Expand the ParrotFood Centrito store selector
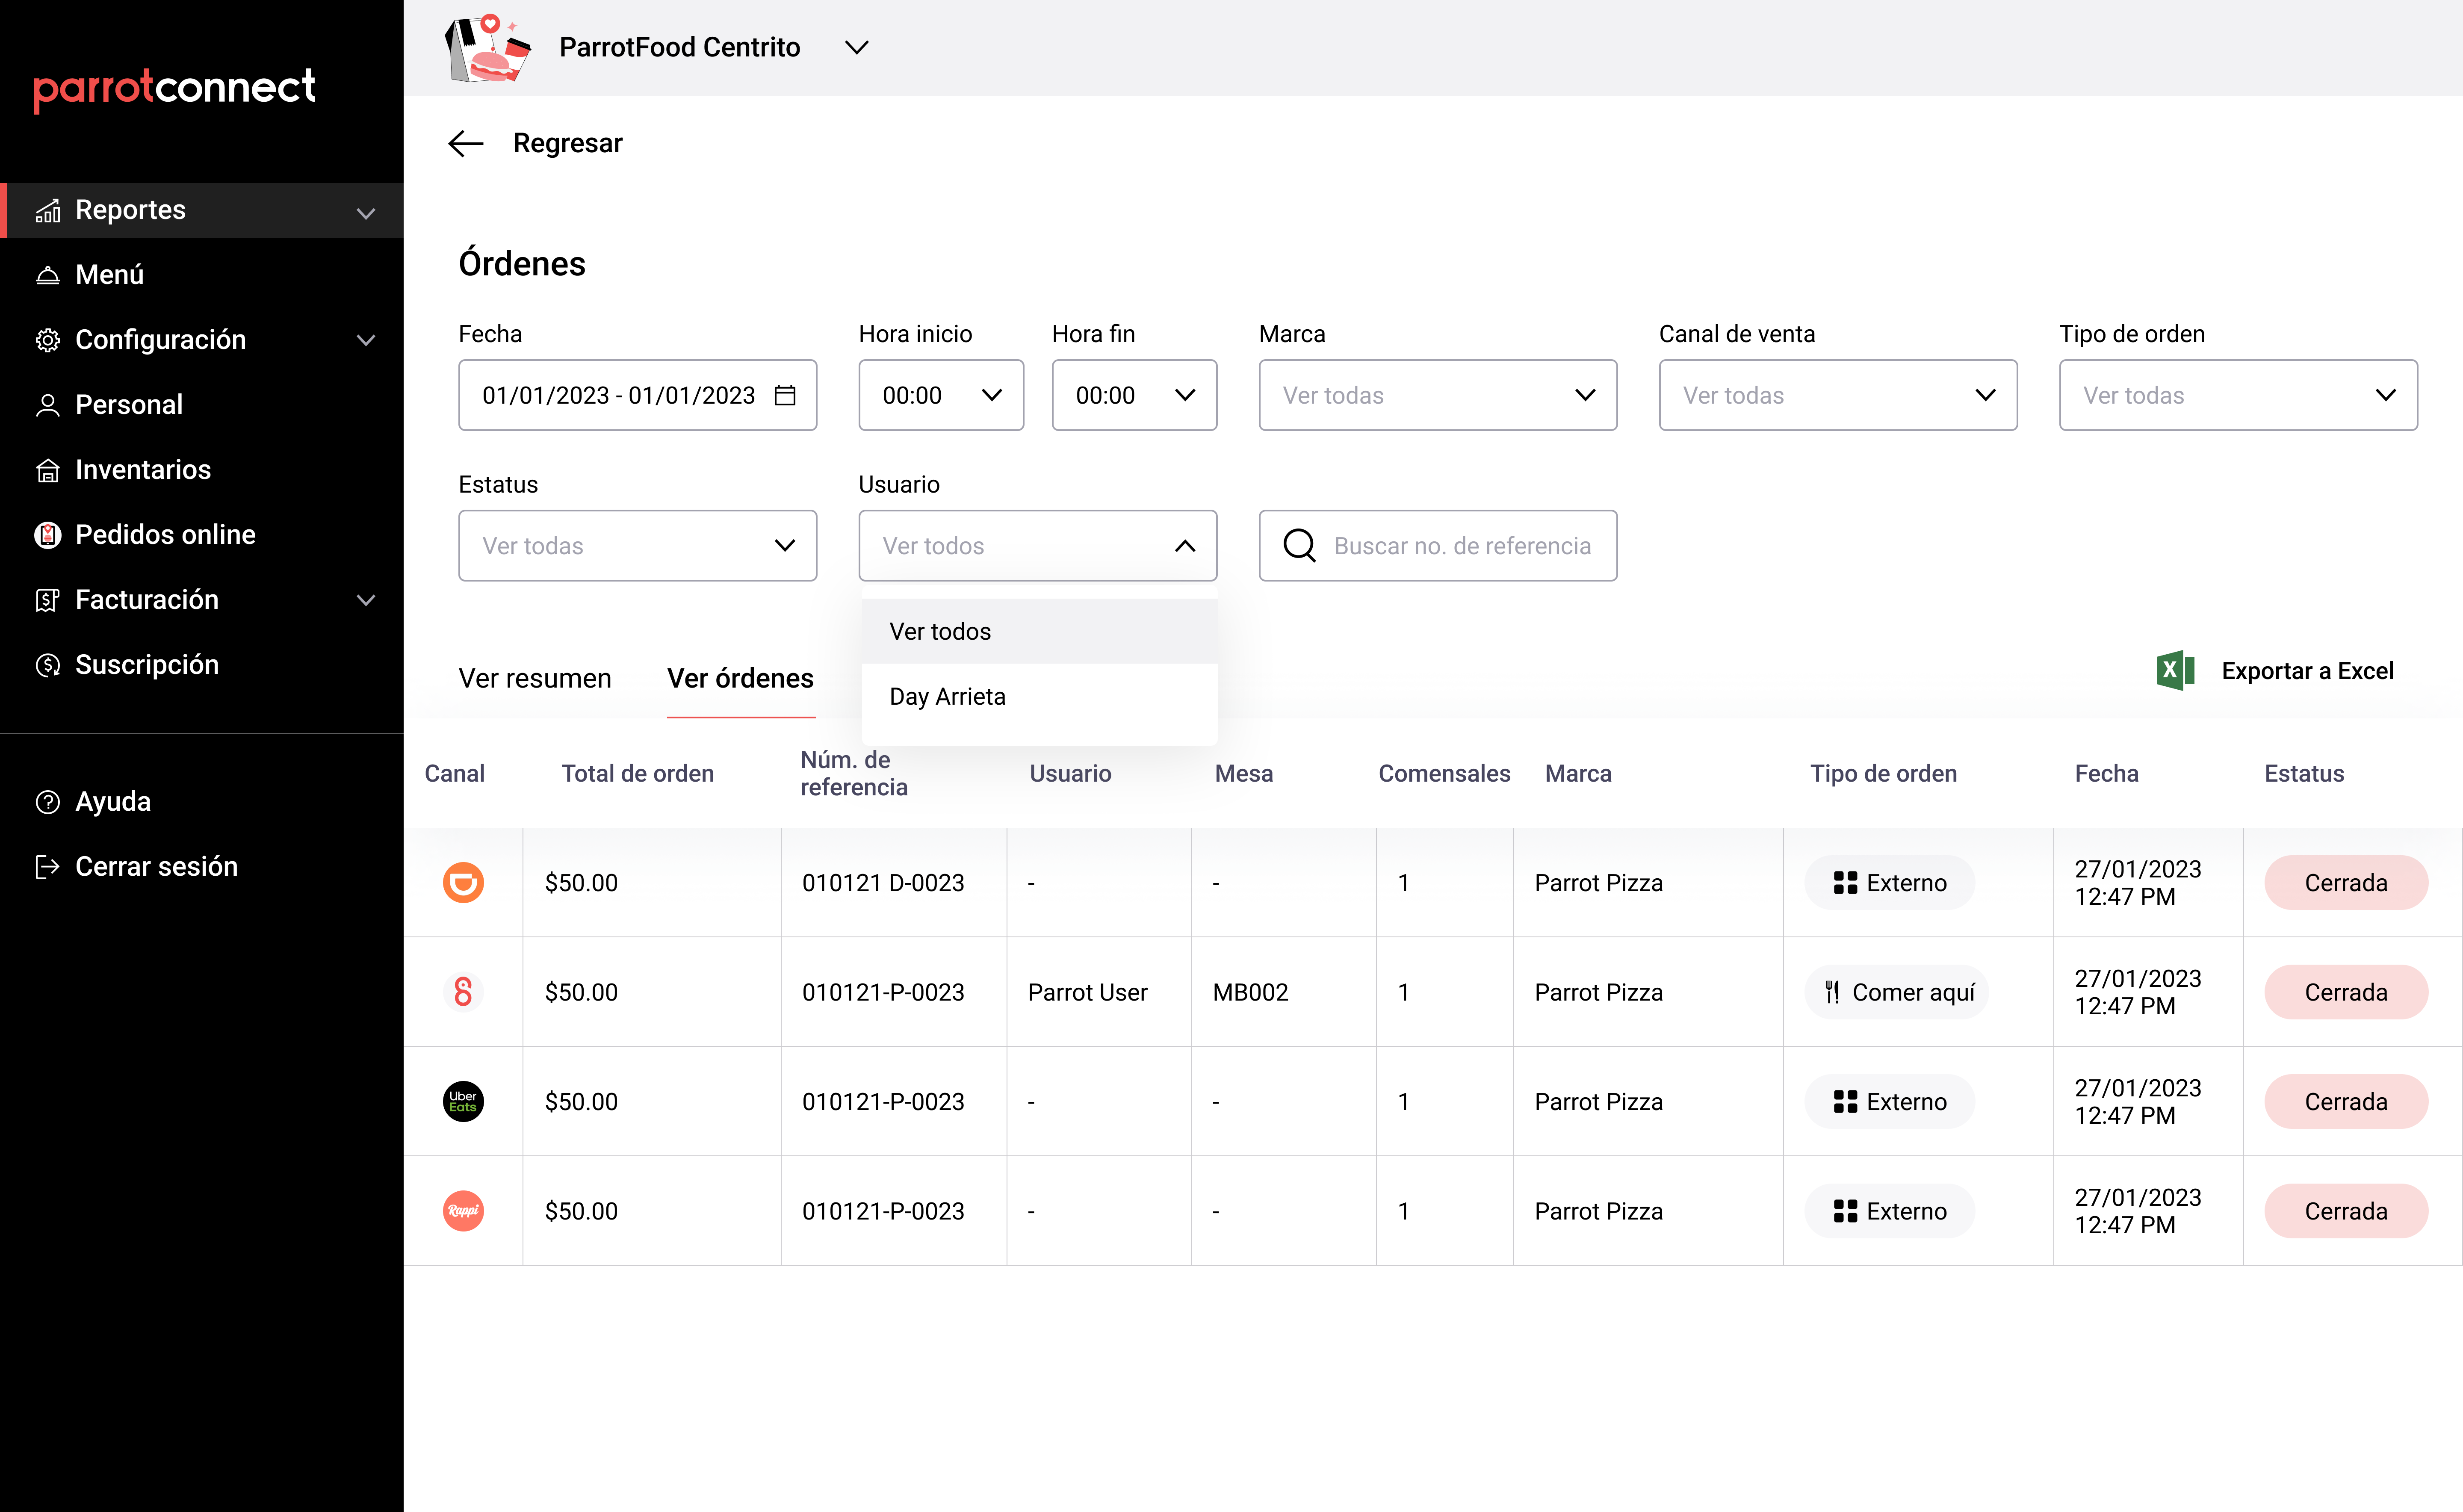This screenshot has height=1512, width=2463. [x=857, y=48]
